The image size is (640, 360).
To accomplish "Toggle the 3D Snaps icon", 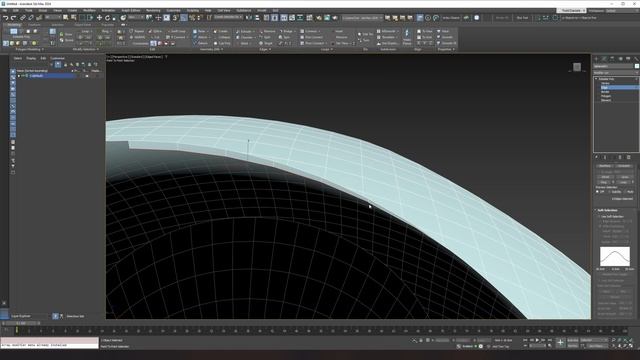I will tap(176, 18).
